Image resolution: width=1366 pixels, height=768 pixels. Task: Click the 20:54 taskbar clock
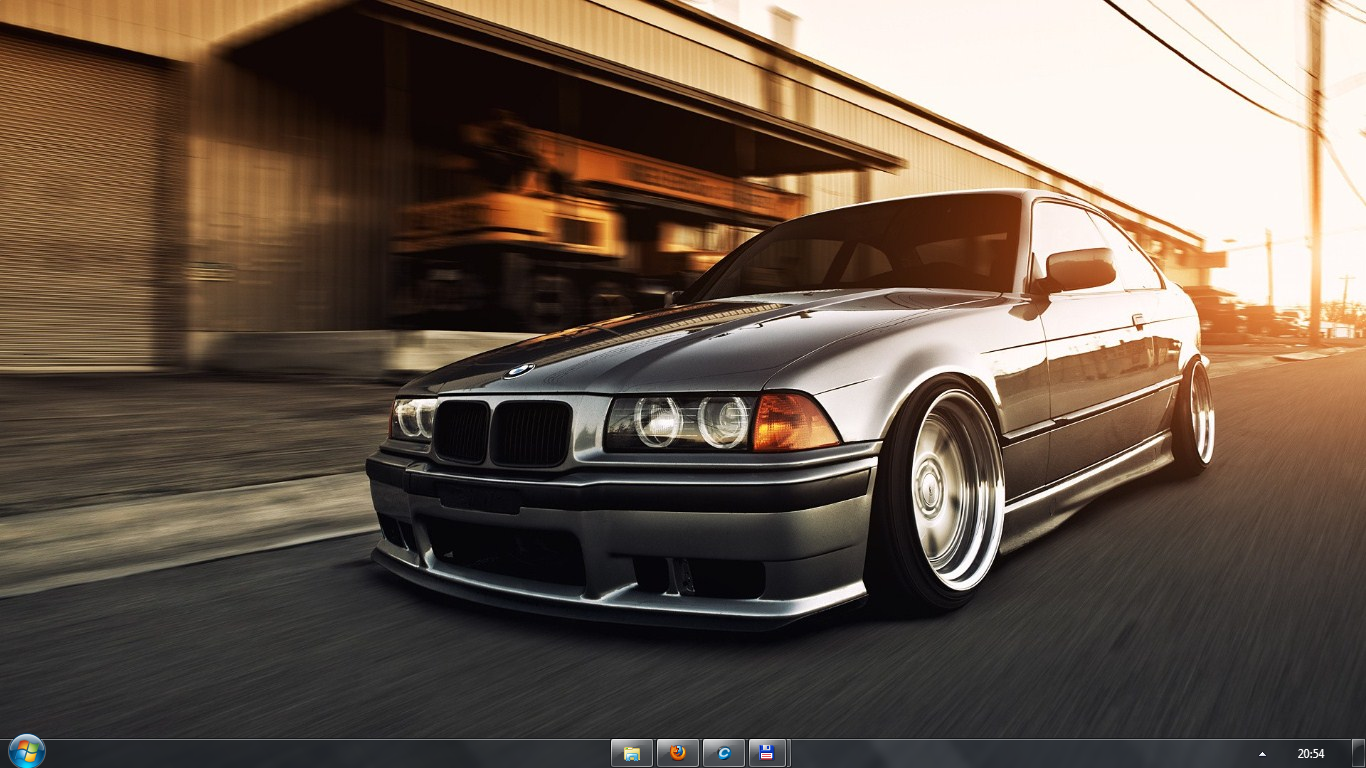click(1310, 754)
